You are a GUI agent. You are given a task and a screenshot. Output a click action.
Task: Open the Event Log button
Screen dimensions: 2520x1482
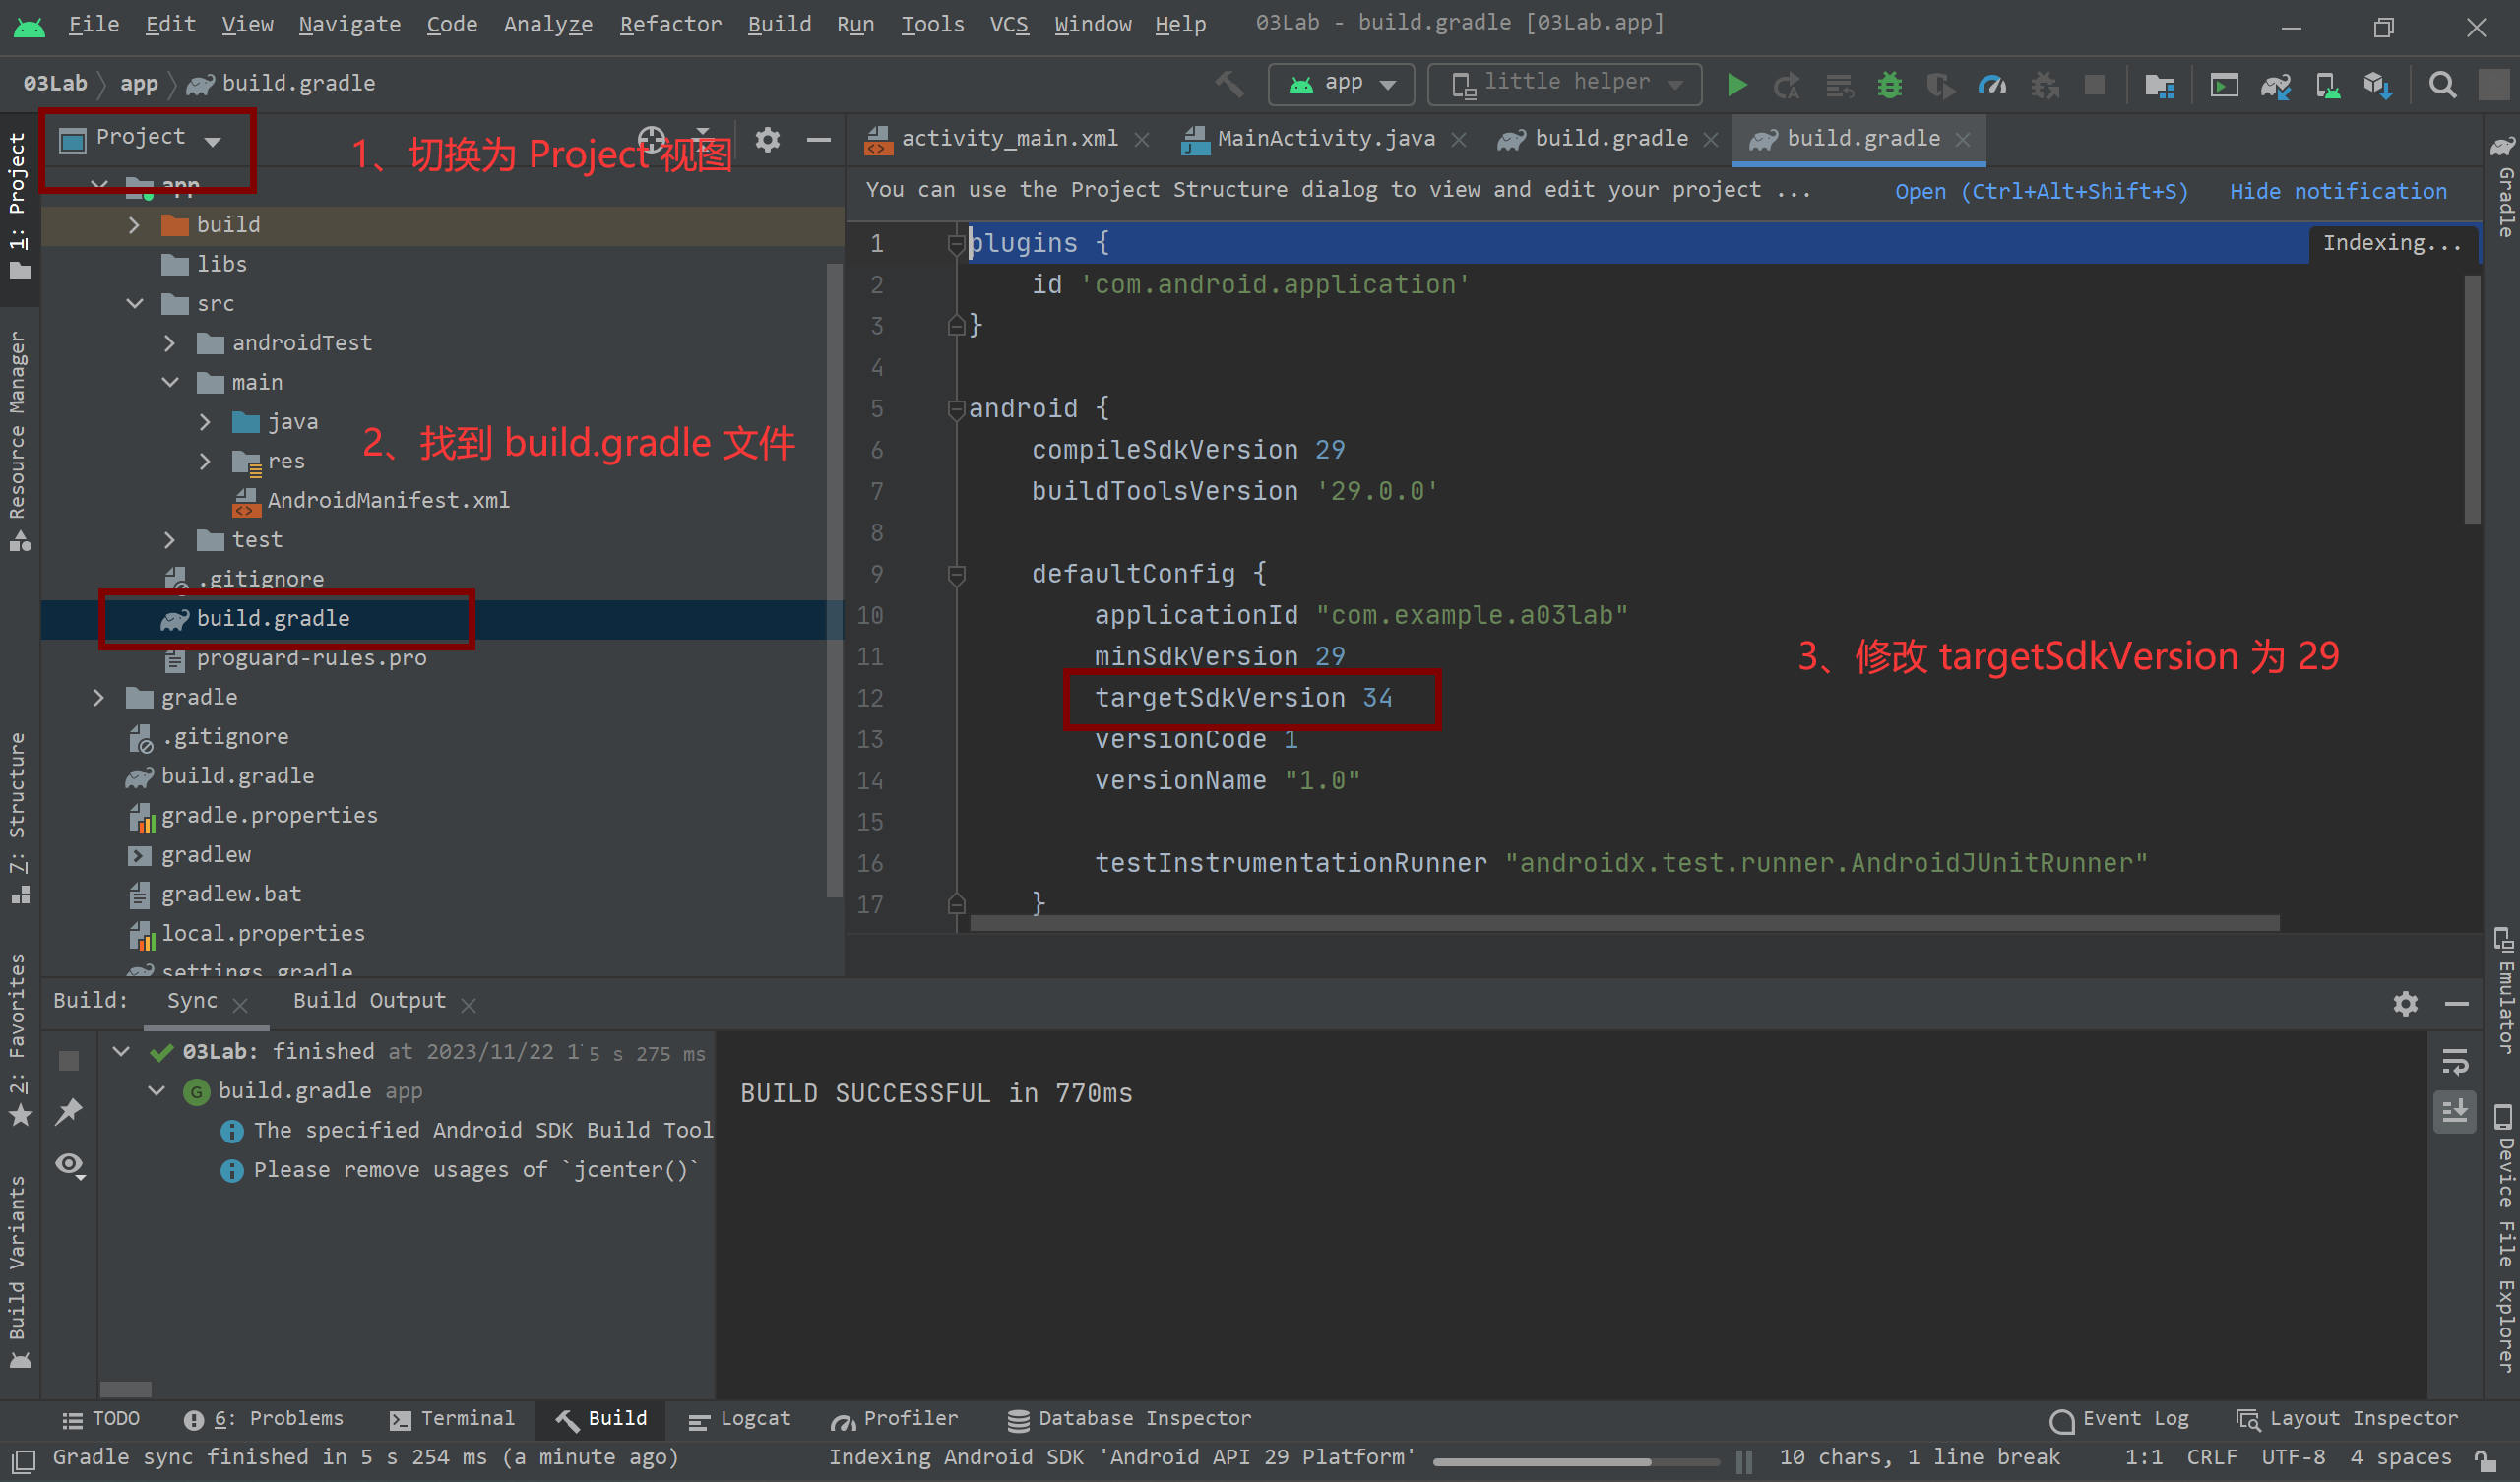(x=2119, y=1419)
